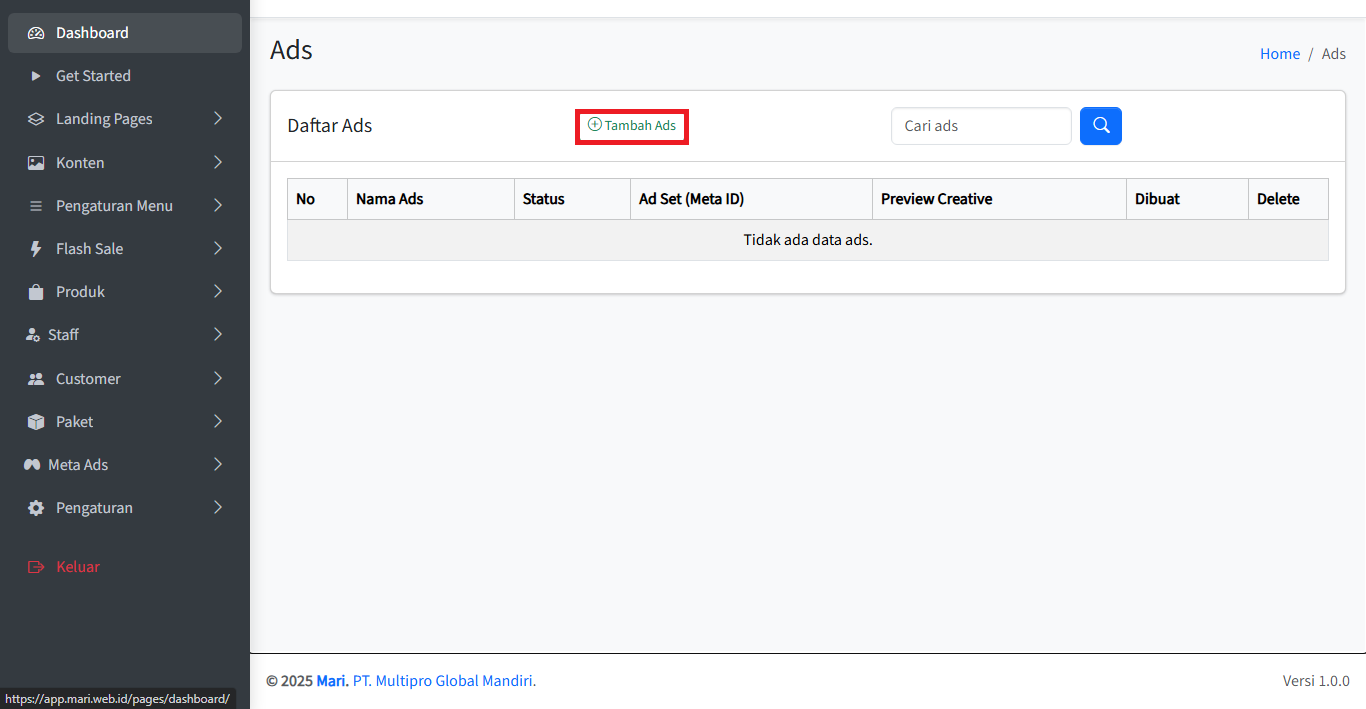1366x709 pixels.
Task: Select Keluar to log out
Action: tap(77, 567)
